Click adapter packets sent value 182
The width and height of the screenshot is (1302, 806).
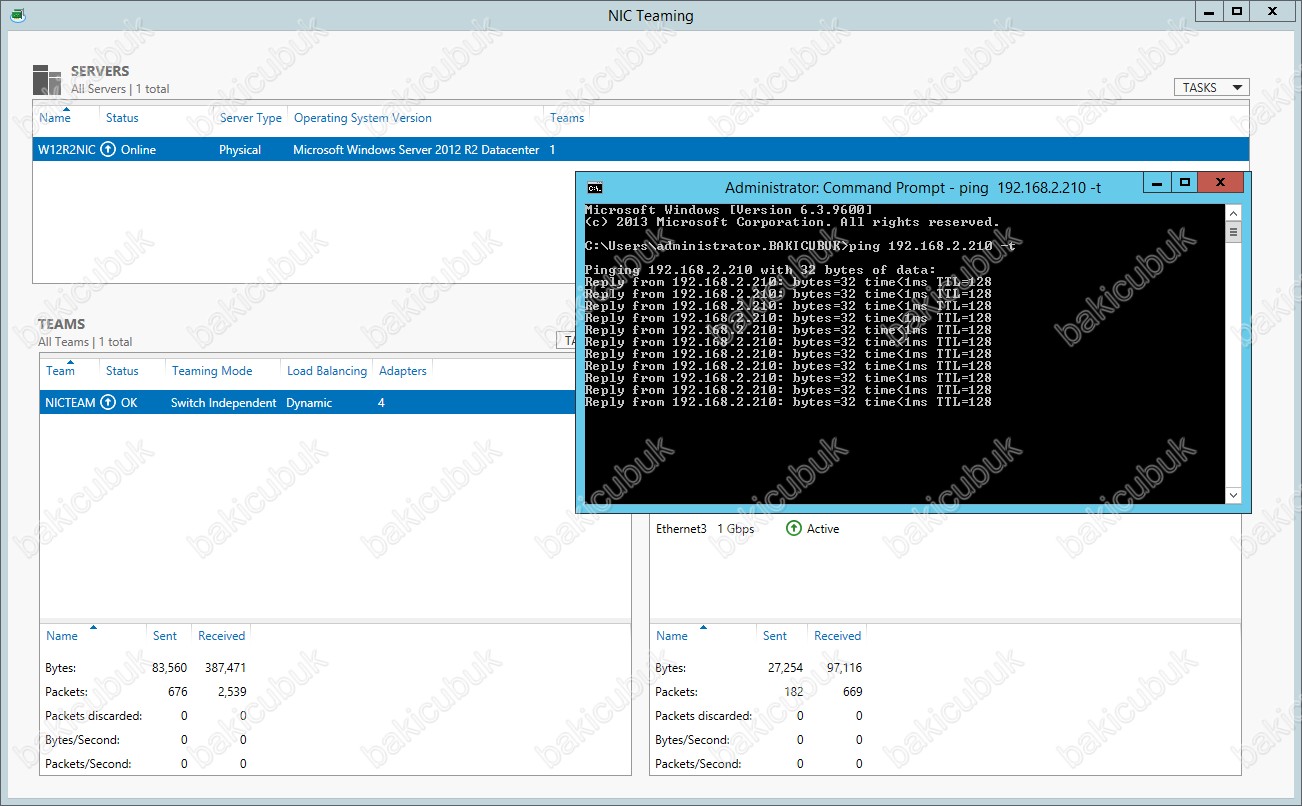coord(793,692)
